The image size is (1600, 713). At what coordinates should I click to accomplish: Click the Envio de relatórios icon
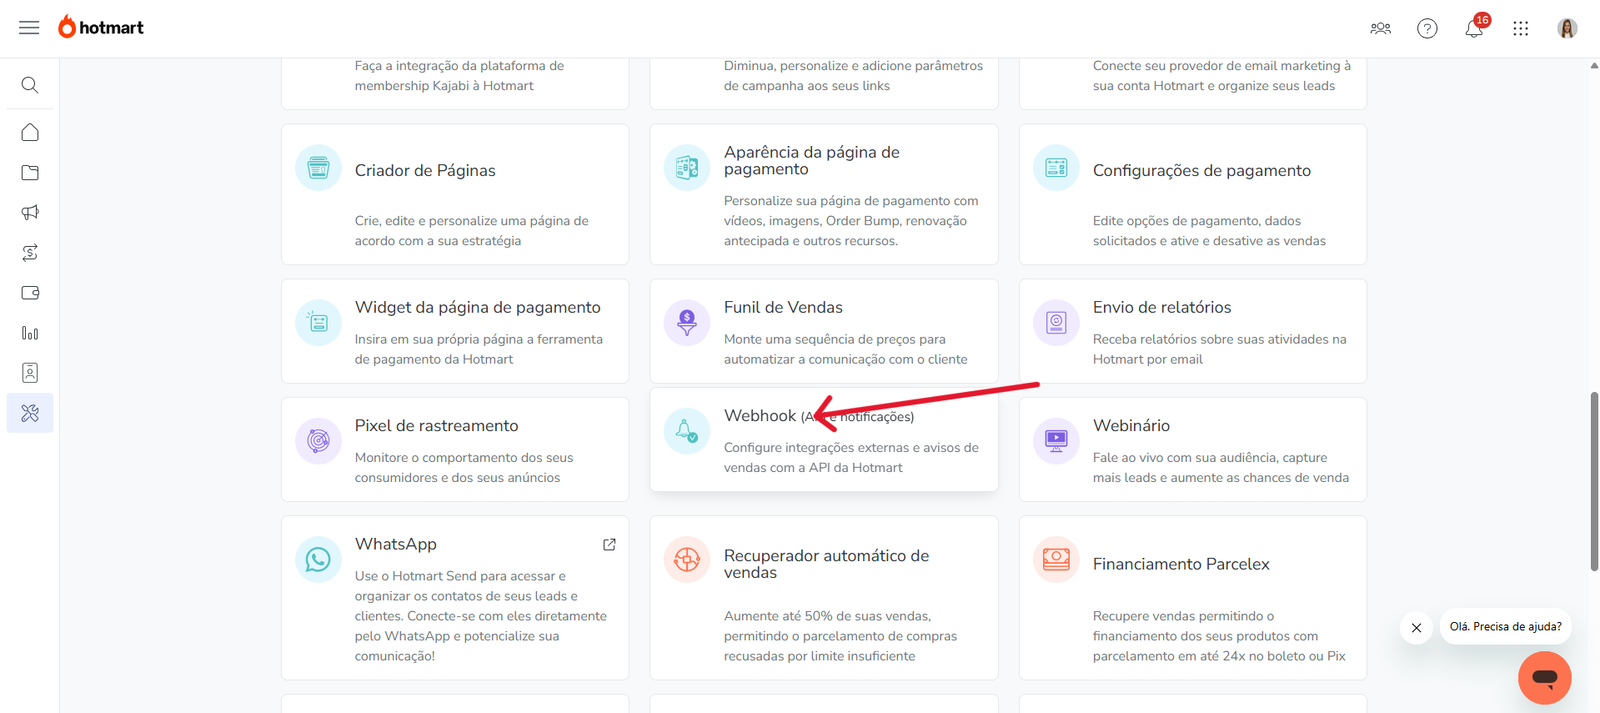click(x=1056, y=322)
